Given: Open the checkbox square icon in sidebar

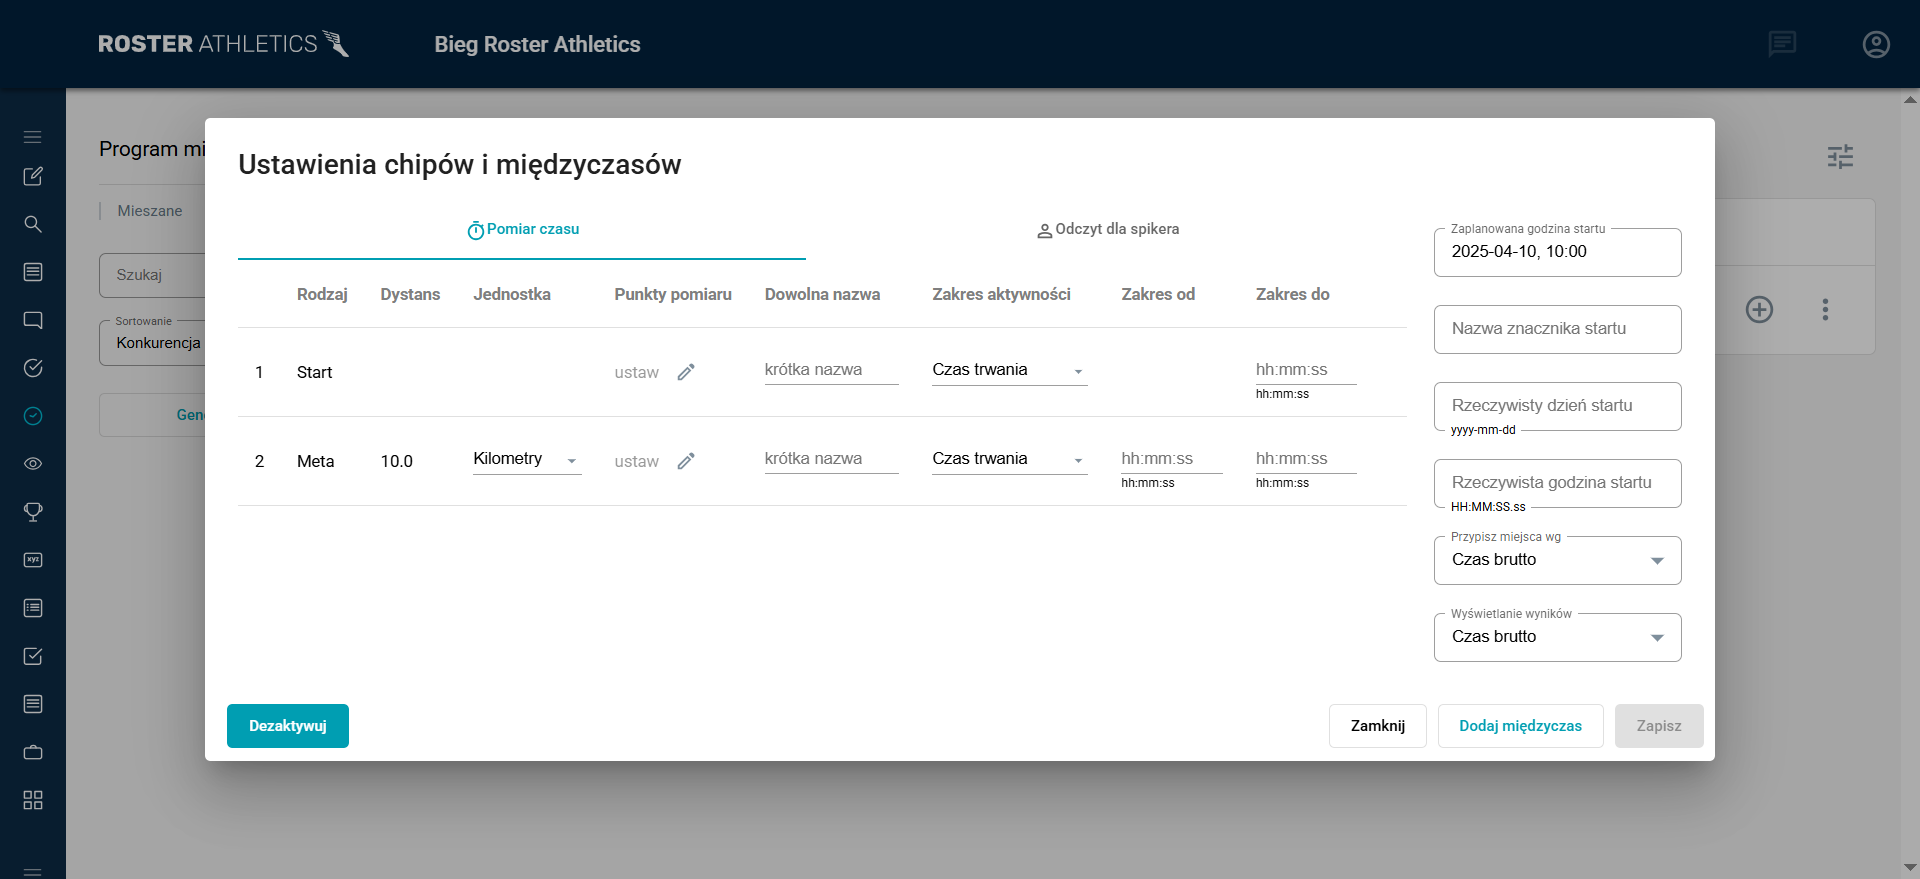Looking at the screenshot, I should click(x=33, y=656).
